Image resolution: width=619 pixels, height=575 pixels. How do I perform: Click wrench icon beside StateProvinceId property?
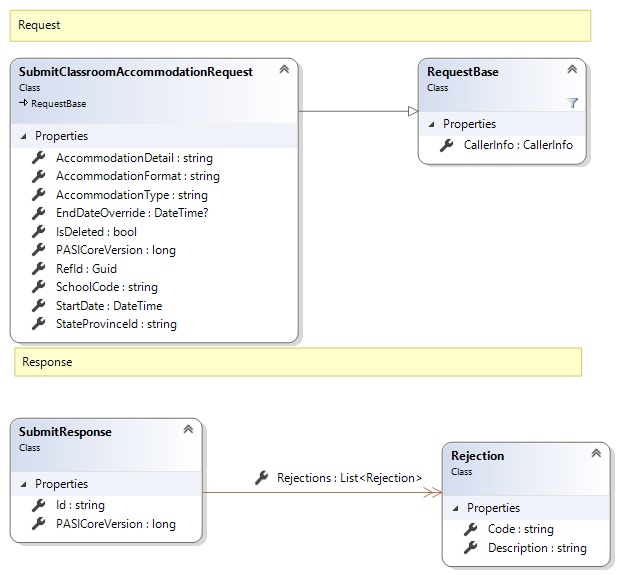point(39,324)
